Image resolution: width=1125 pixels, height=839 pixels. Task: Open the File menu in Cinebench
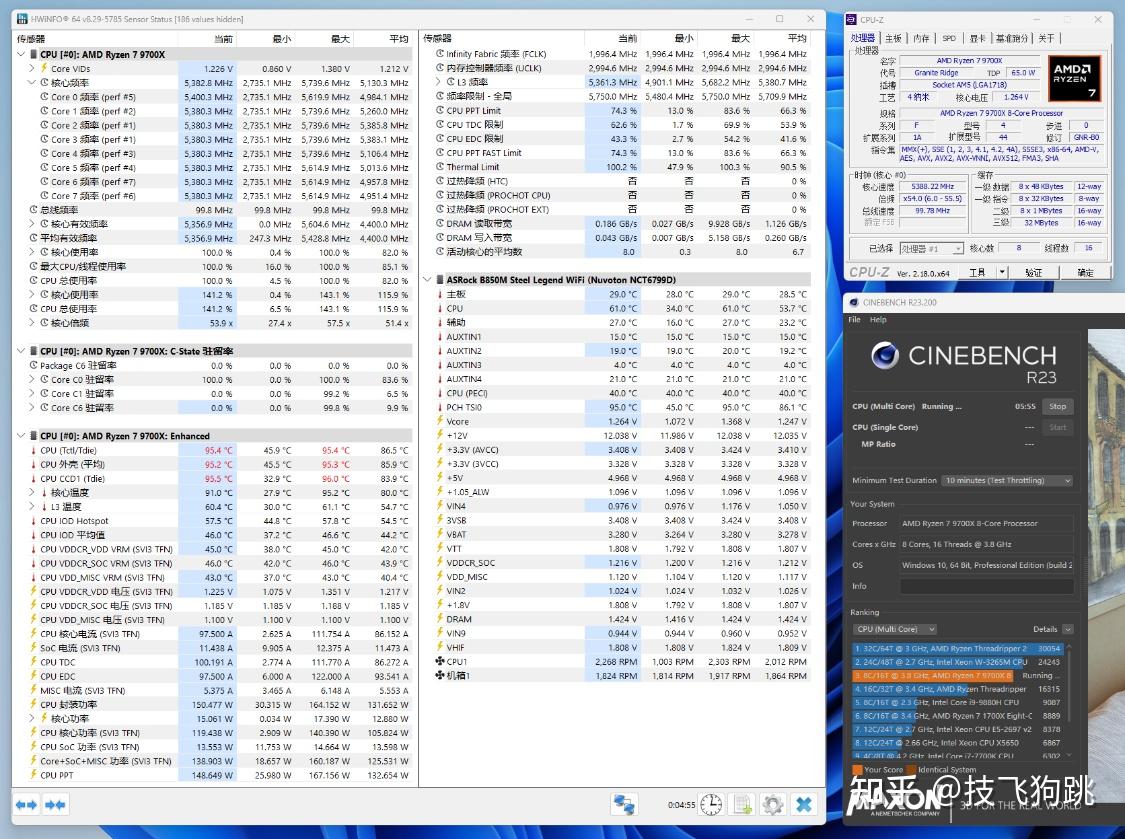pyautogui.click(x=855, y=320)
